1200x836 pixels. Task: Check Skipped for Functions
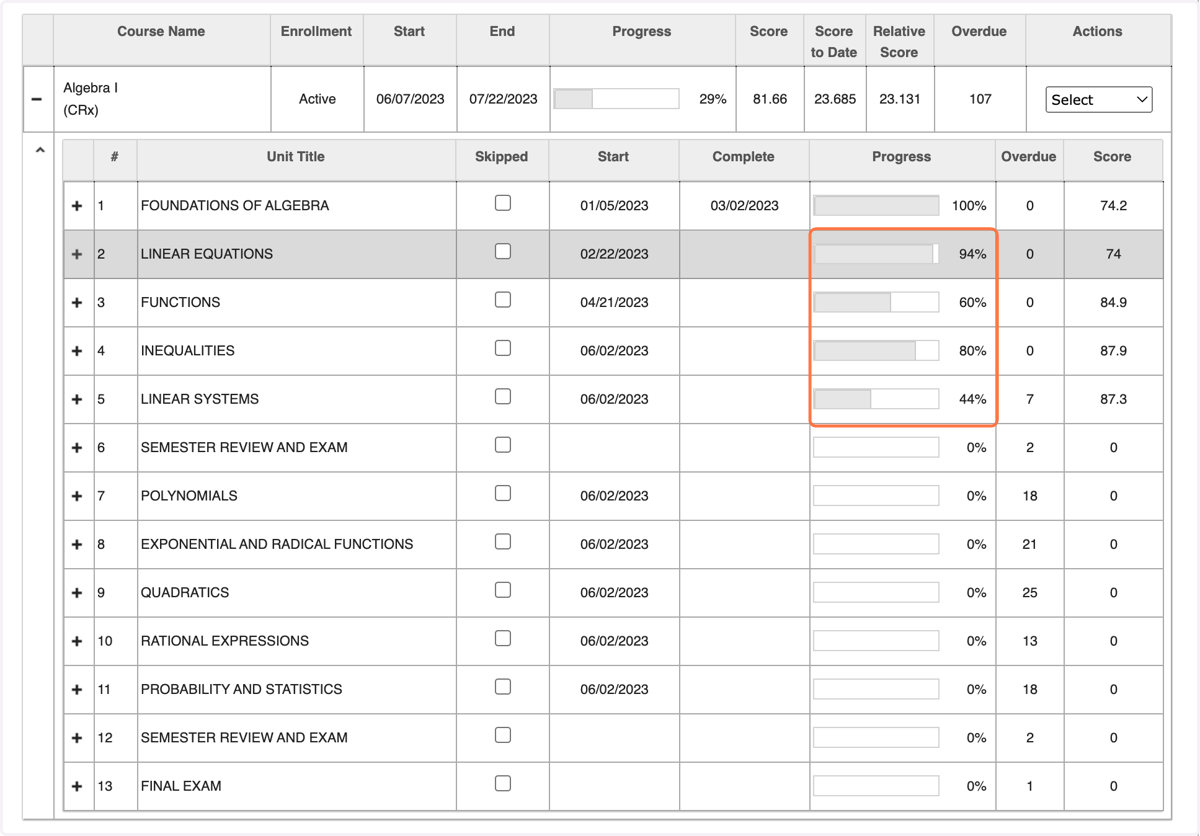coord(503,300)
